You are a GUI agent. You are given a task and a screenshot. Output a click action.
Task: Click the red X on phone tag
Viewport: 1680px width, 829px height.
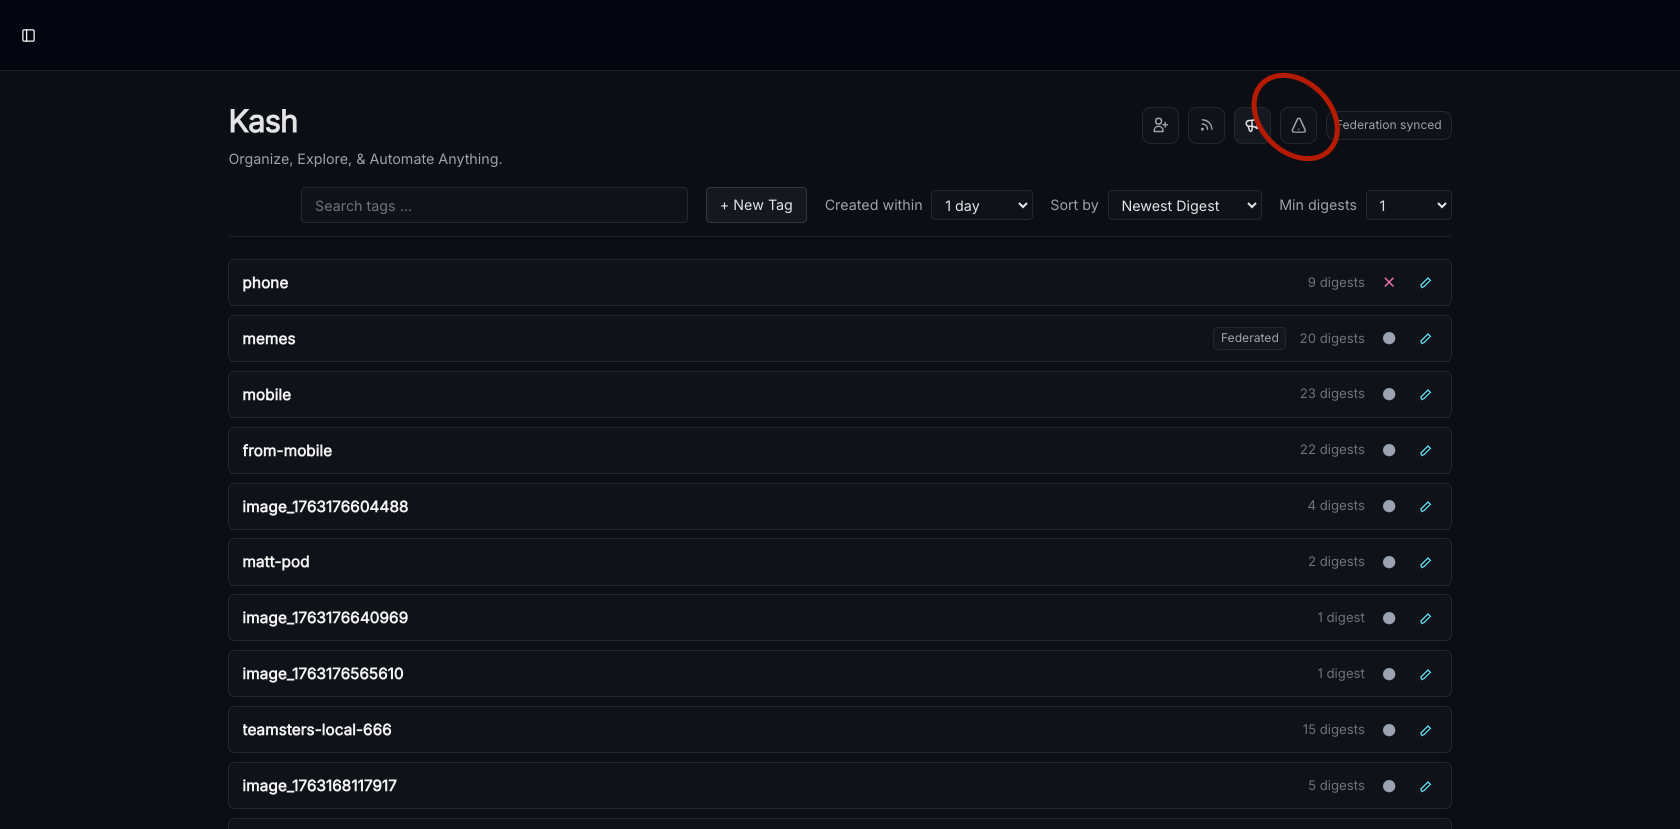[1389, 283]
